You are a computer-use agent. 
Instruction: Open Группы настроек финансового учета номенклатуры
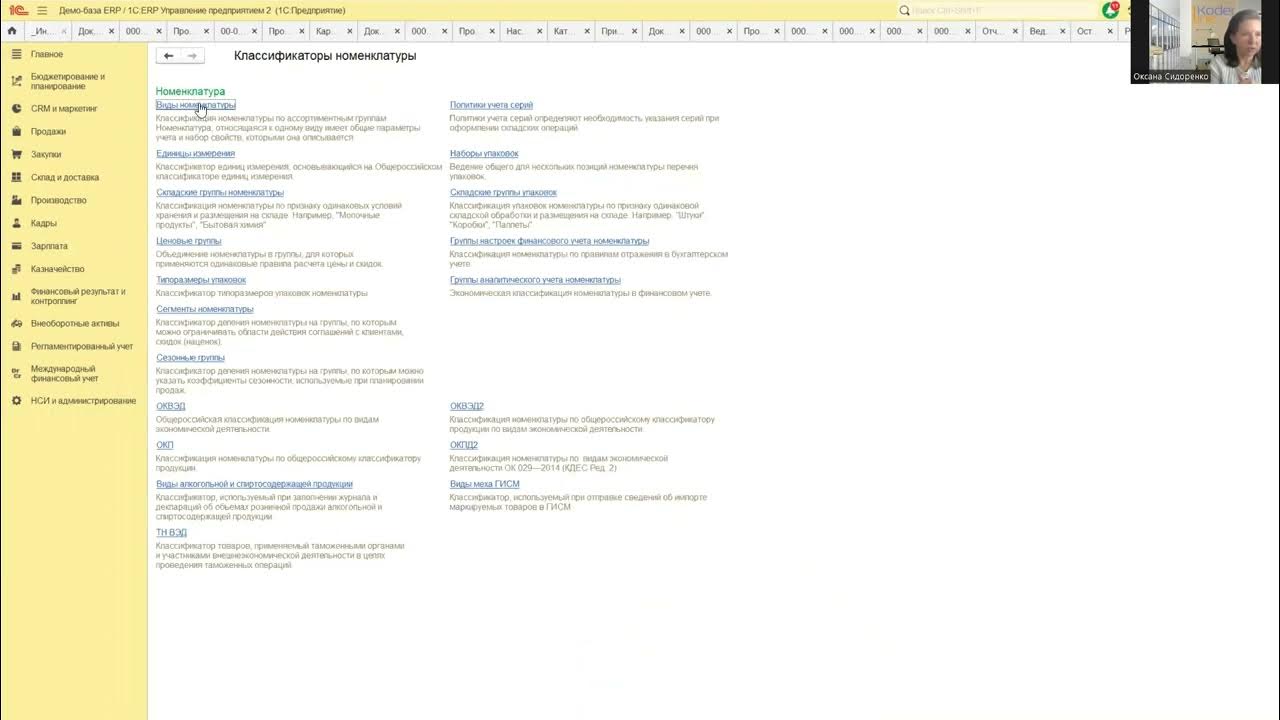pyautogui.click(x=549, y=241)
